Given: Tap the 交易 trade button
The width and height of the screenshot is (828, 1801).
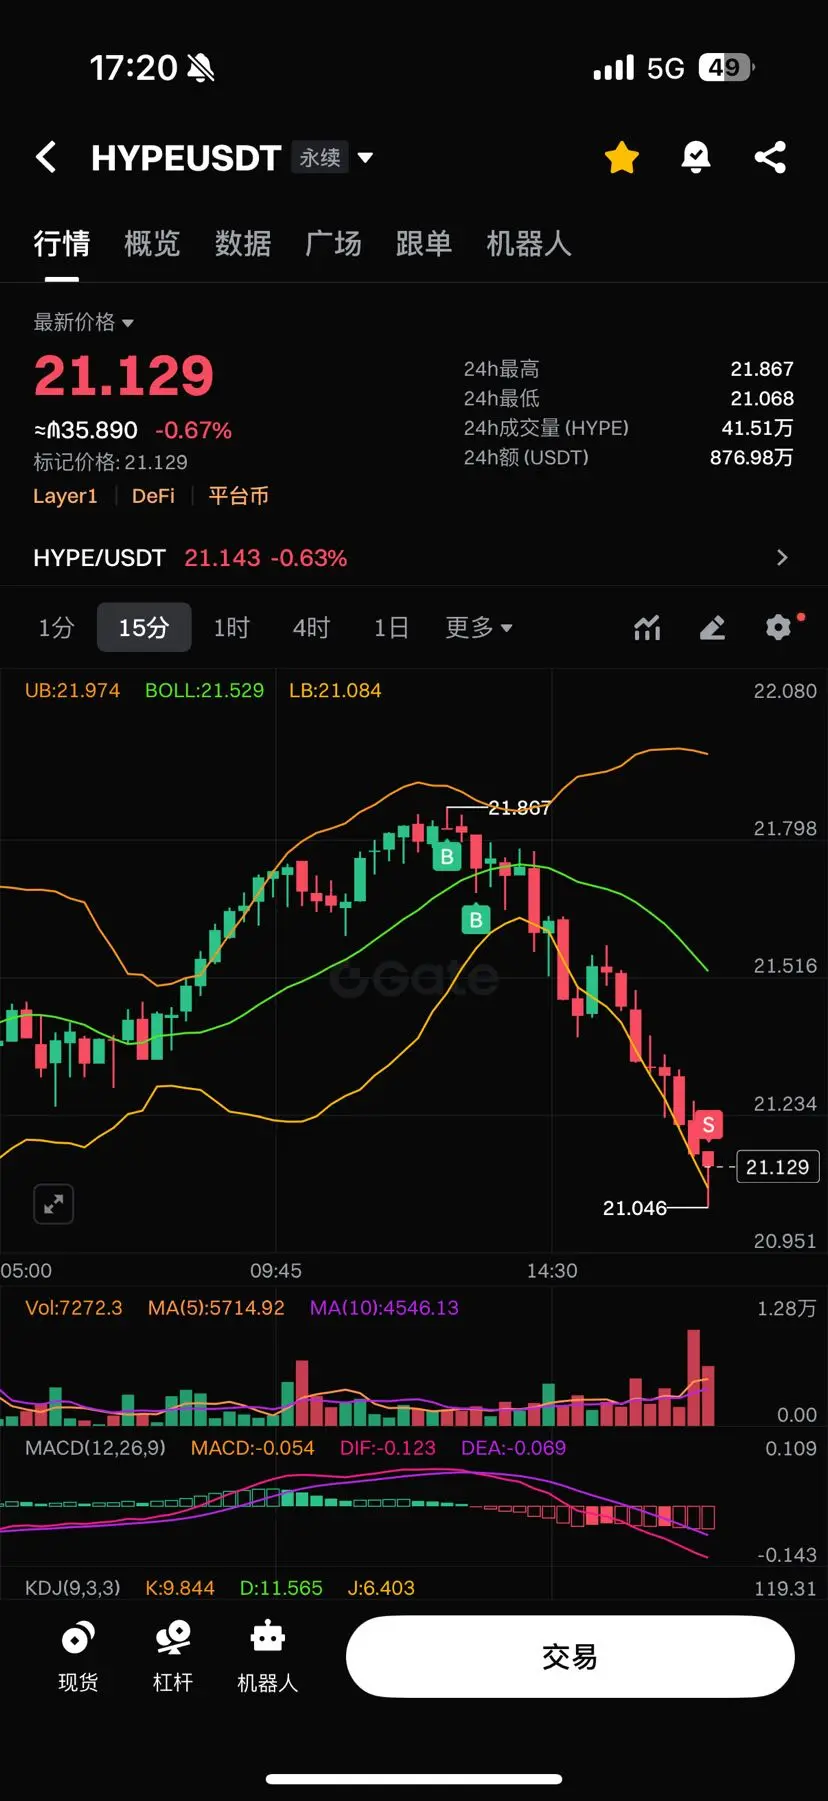Looking at the screenshot, I should (x=570, y=1656).
